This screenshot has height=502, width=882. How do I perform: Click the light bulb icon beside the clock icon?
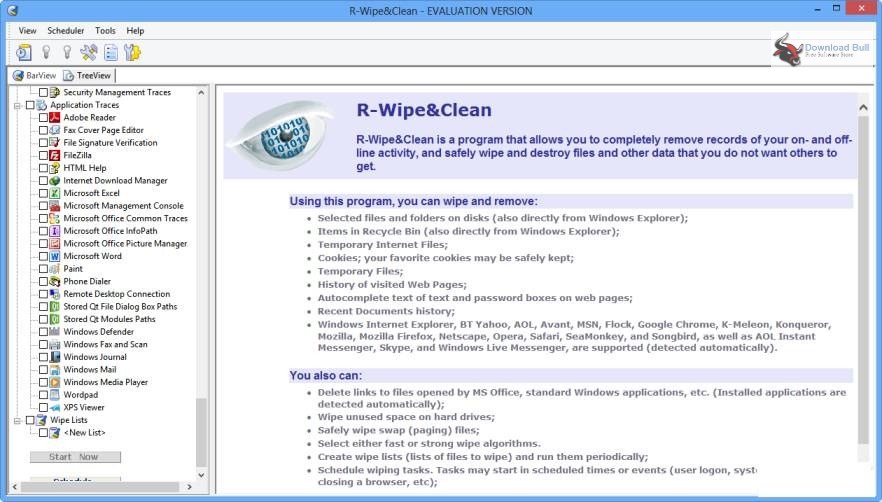tap(46, 52)
